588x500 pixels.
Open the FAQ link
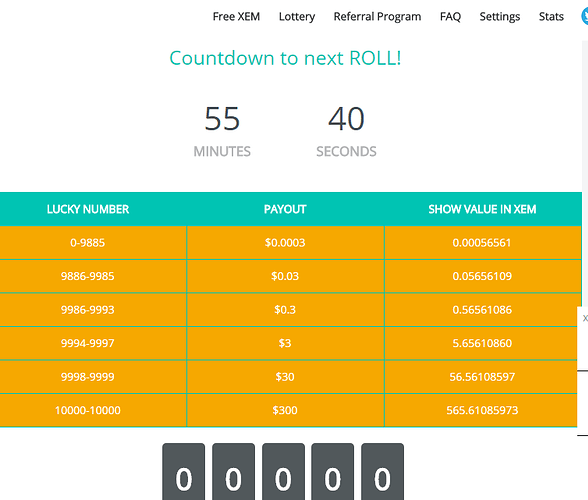(450, 17)
